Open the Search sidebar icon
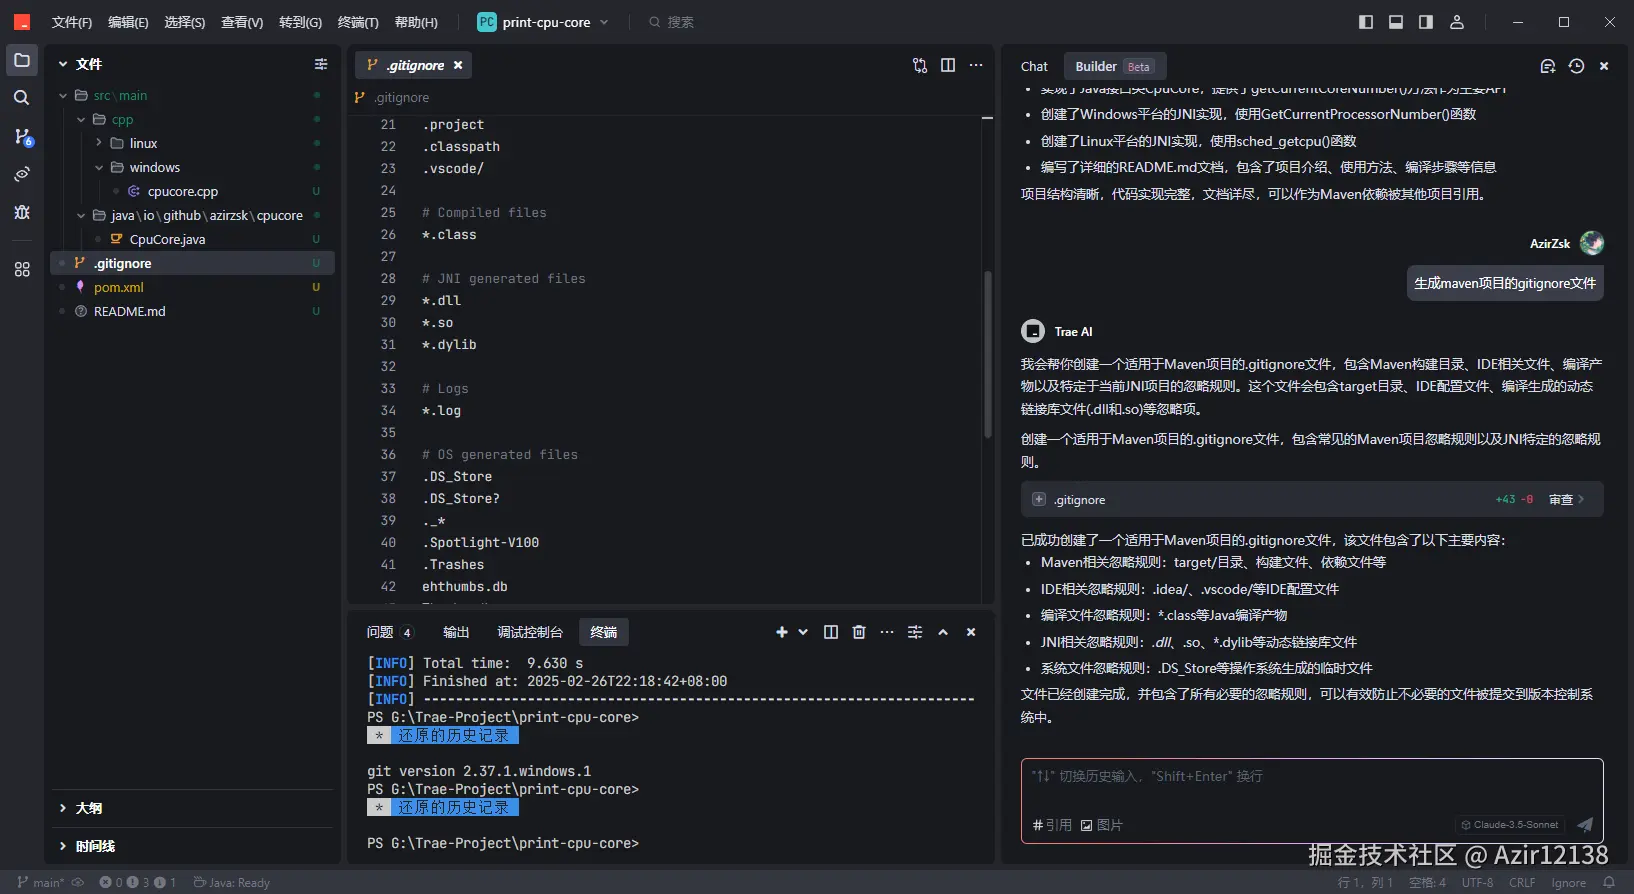Image resolution: width=1634 pixels, height=894 pixels. click(x=22, y=98)
